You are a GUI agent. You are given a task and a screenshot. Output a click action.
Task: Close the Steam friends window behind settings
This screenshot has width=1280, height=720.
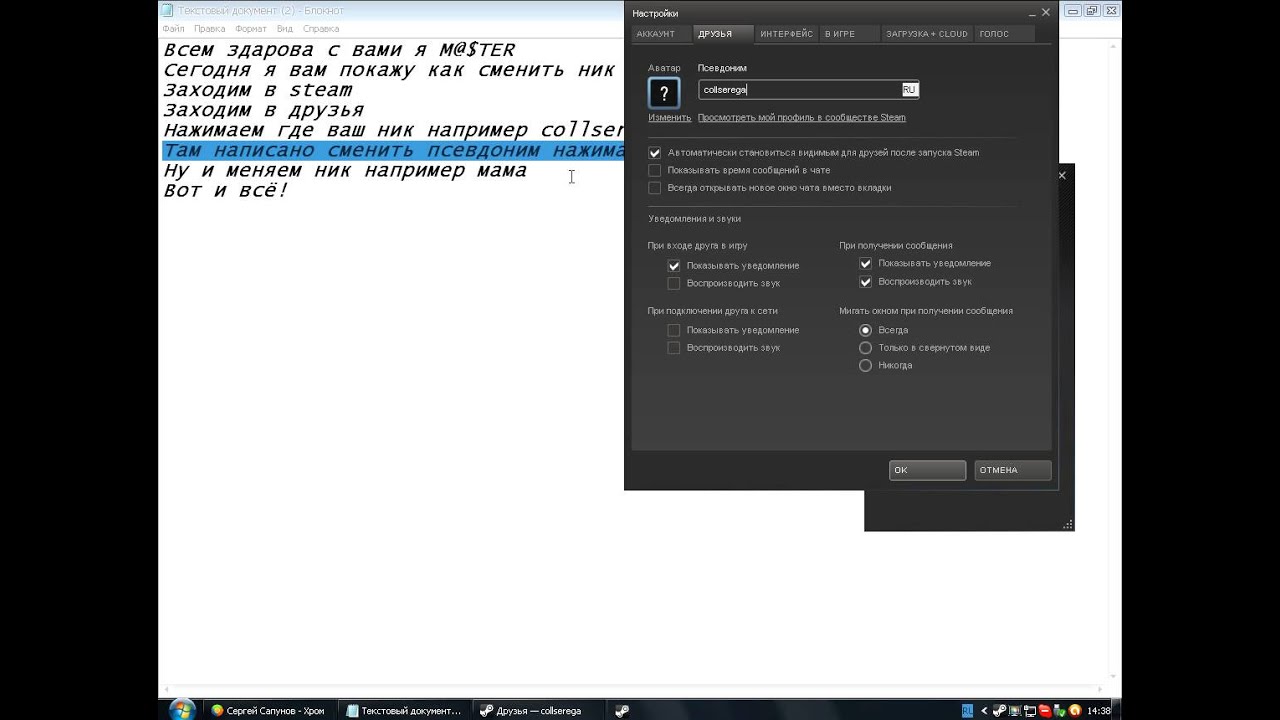pos(1062,175)
